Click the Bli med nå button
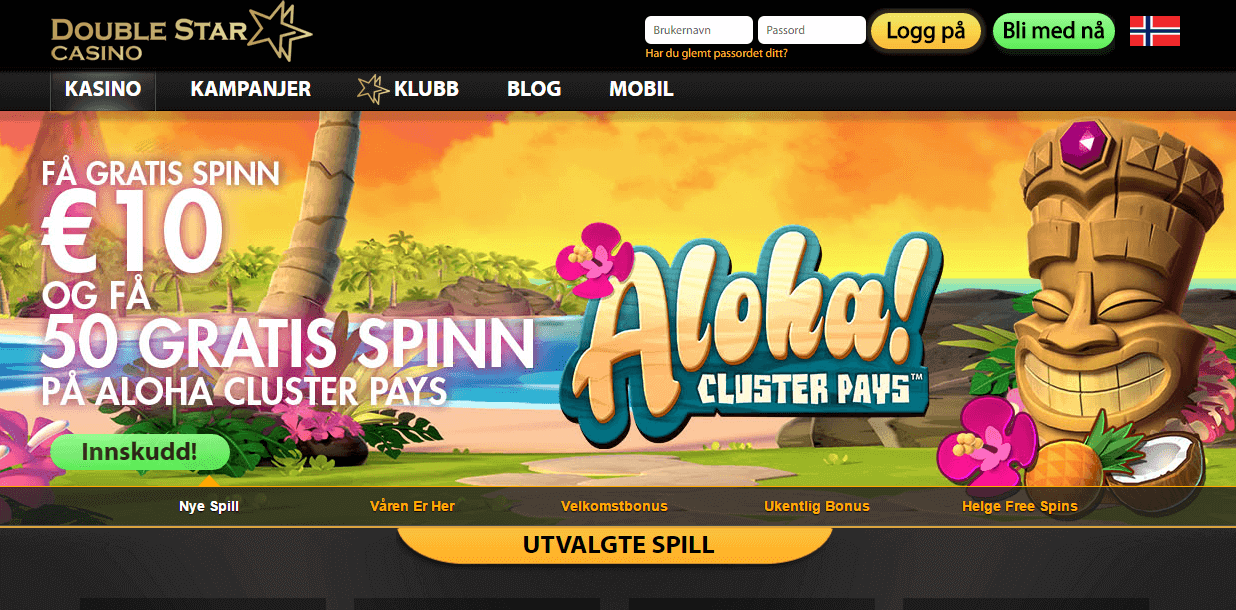 click(1053, 31)
